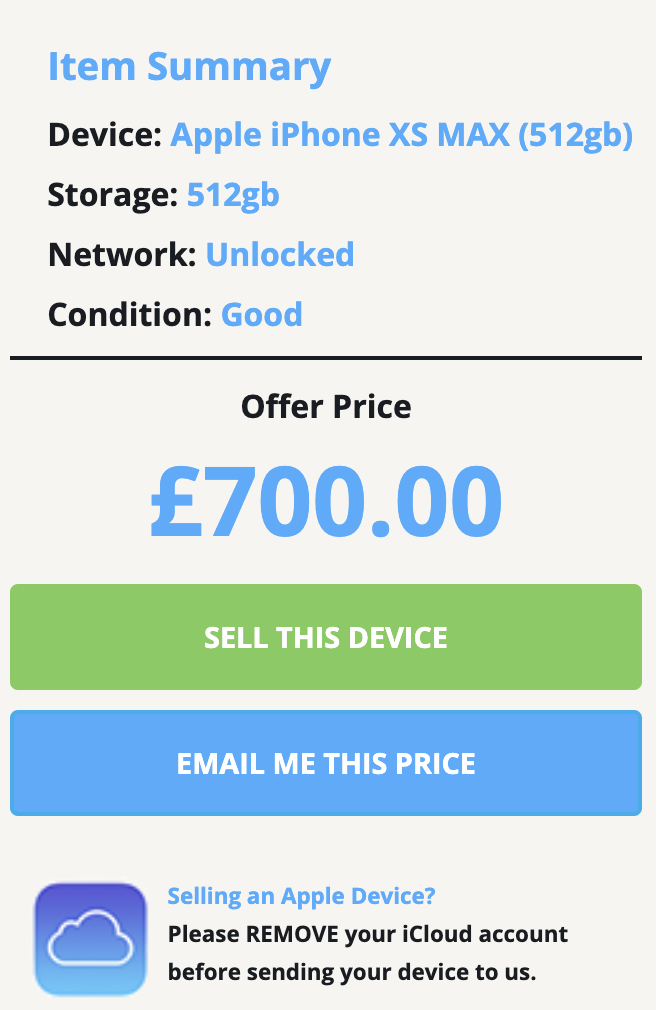
Task: Open the Selling an Apple Device? link
Action: click(x=301, y=895)
